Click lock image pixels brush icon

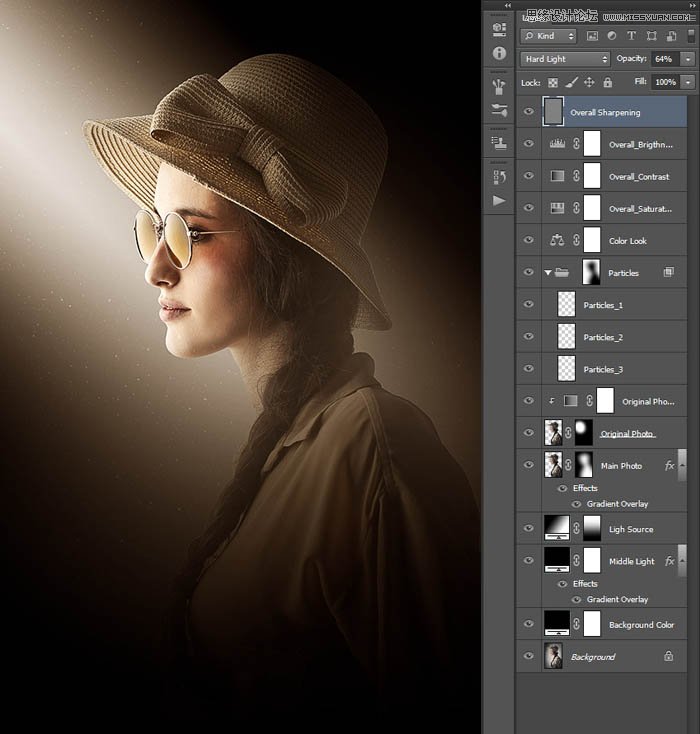click(569, 82)
